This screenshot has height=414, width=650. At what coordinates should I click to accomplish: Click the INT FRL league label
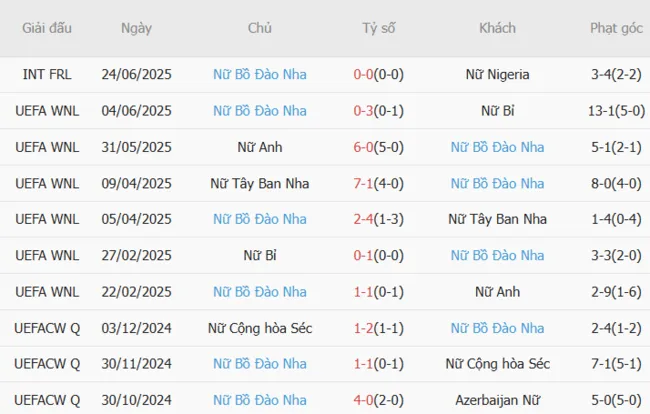pyautogui.click(x=47, y=74)
